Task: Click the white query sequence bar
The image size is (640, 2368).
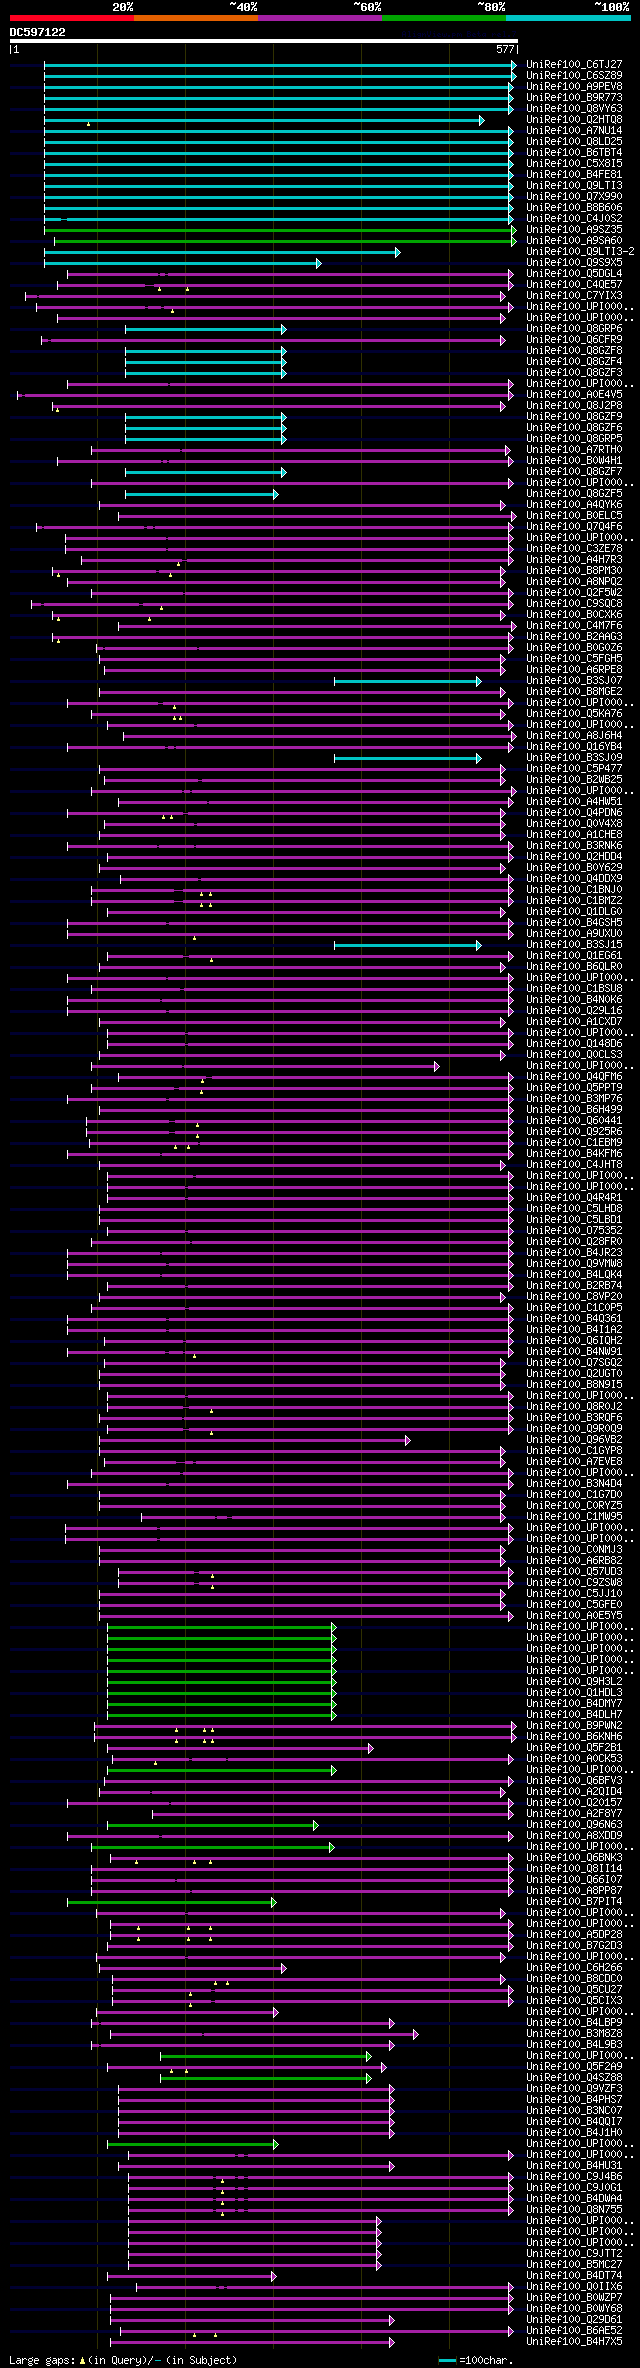Action: [x=263, y=42]
